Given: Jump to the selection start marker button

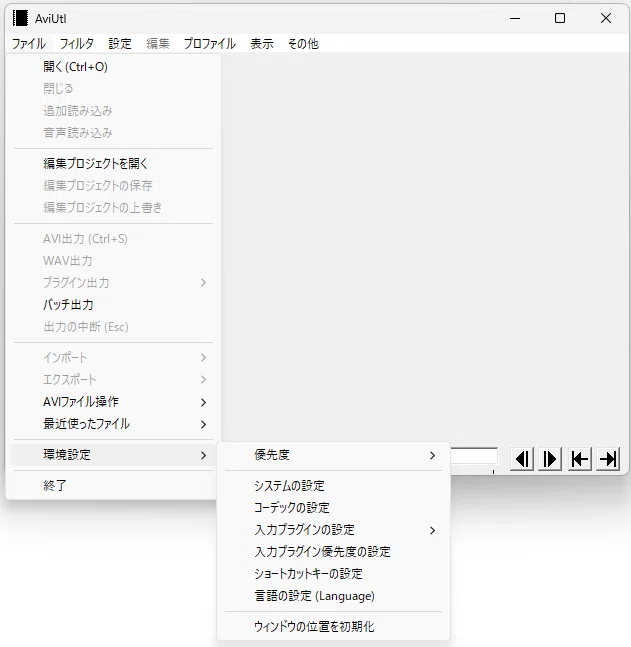Looking at the screenshot, I should click(x=580, y=459).
